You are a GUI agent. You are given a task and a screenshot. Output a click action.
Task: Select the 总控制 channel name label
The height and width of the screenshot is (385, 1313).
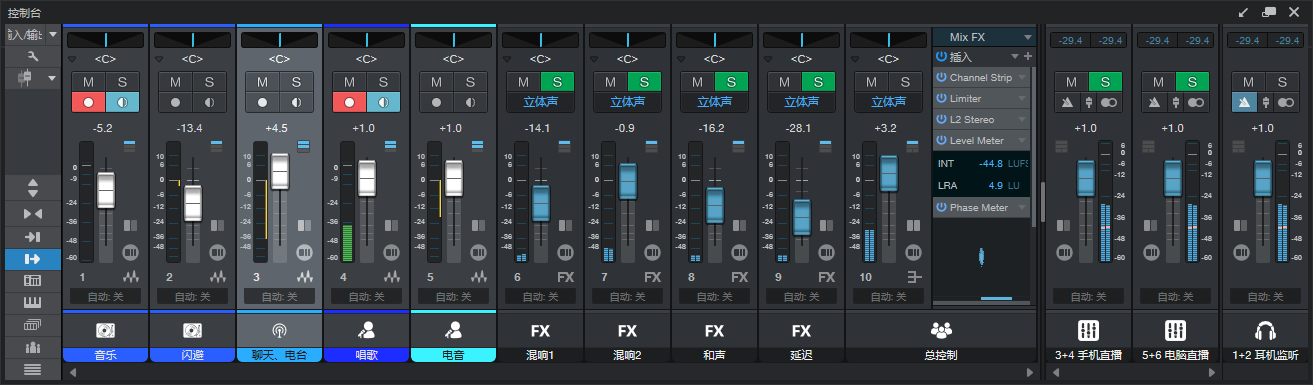(940, 354)
